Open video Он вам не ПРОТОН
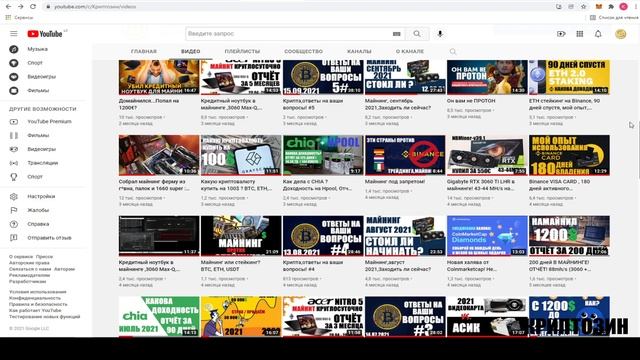This screenshot has height=360, width=640. pyautogui.click(x=471, y=100)
